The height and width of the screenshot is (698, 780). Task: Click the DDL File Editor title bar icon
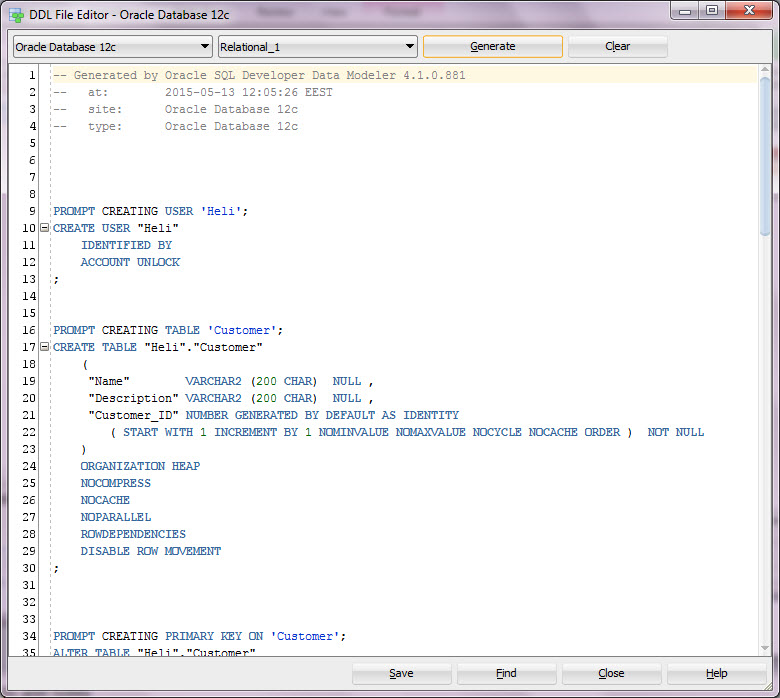point(16,12)
